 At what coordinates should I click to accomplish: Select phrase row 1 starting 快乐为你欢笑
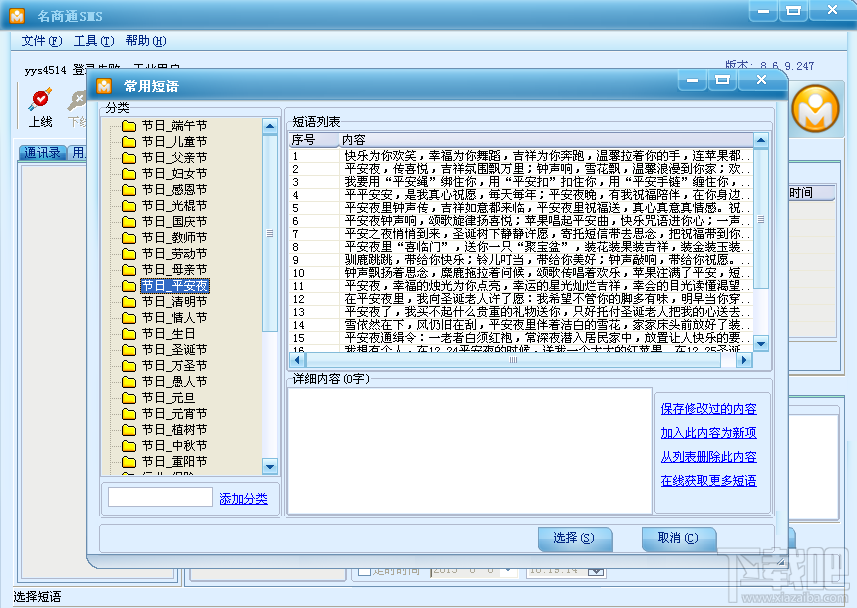(521, 156)
